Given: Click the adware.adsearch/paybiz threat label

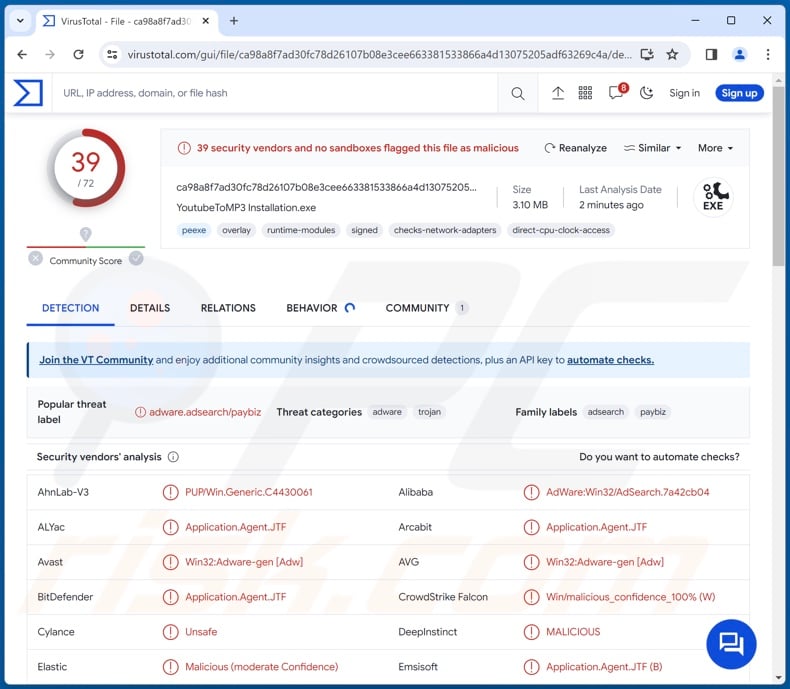Looking at the screenshot, I should click(x=205, y=412).
